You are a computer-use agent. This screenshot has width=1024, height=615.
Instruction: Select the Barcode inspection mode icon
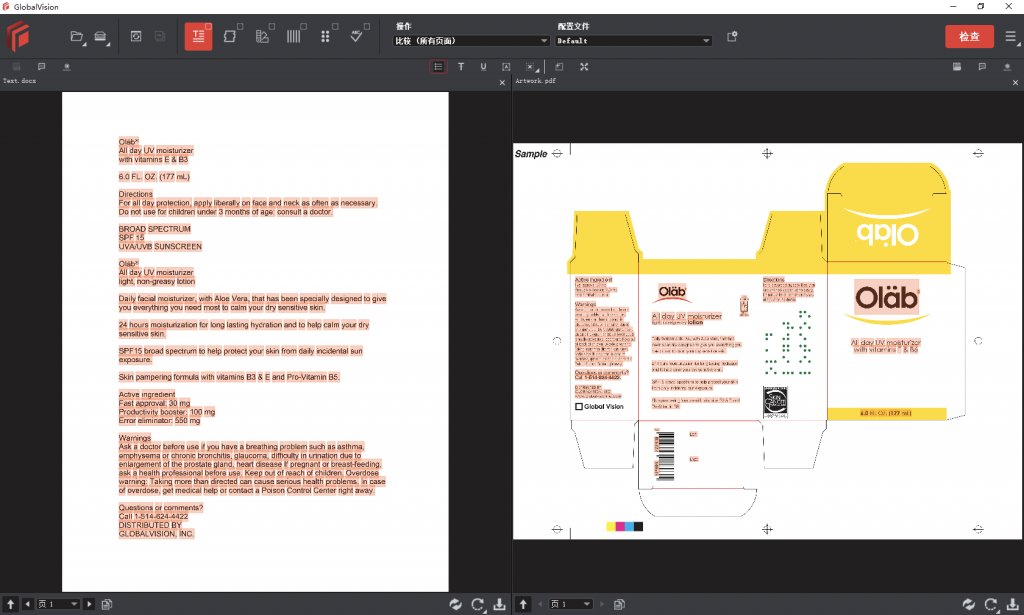coord(294,37)
